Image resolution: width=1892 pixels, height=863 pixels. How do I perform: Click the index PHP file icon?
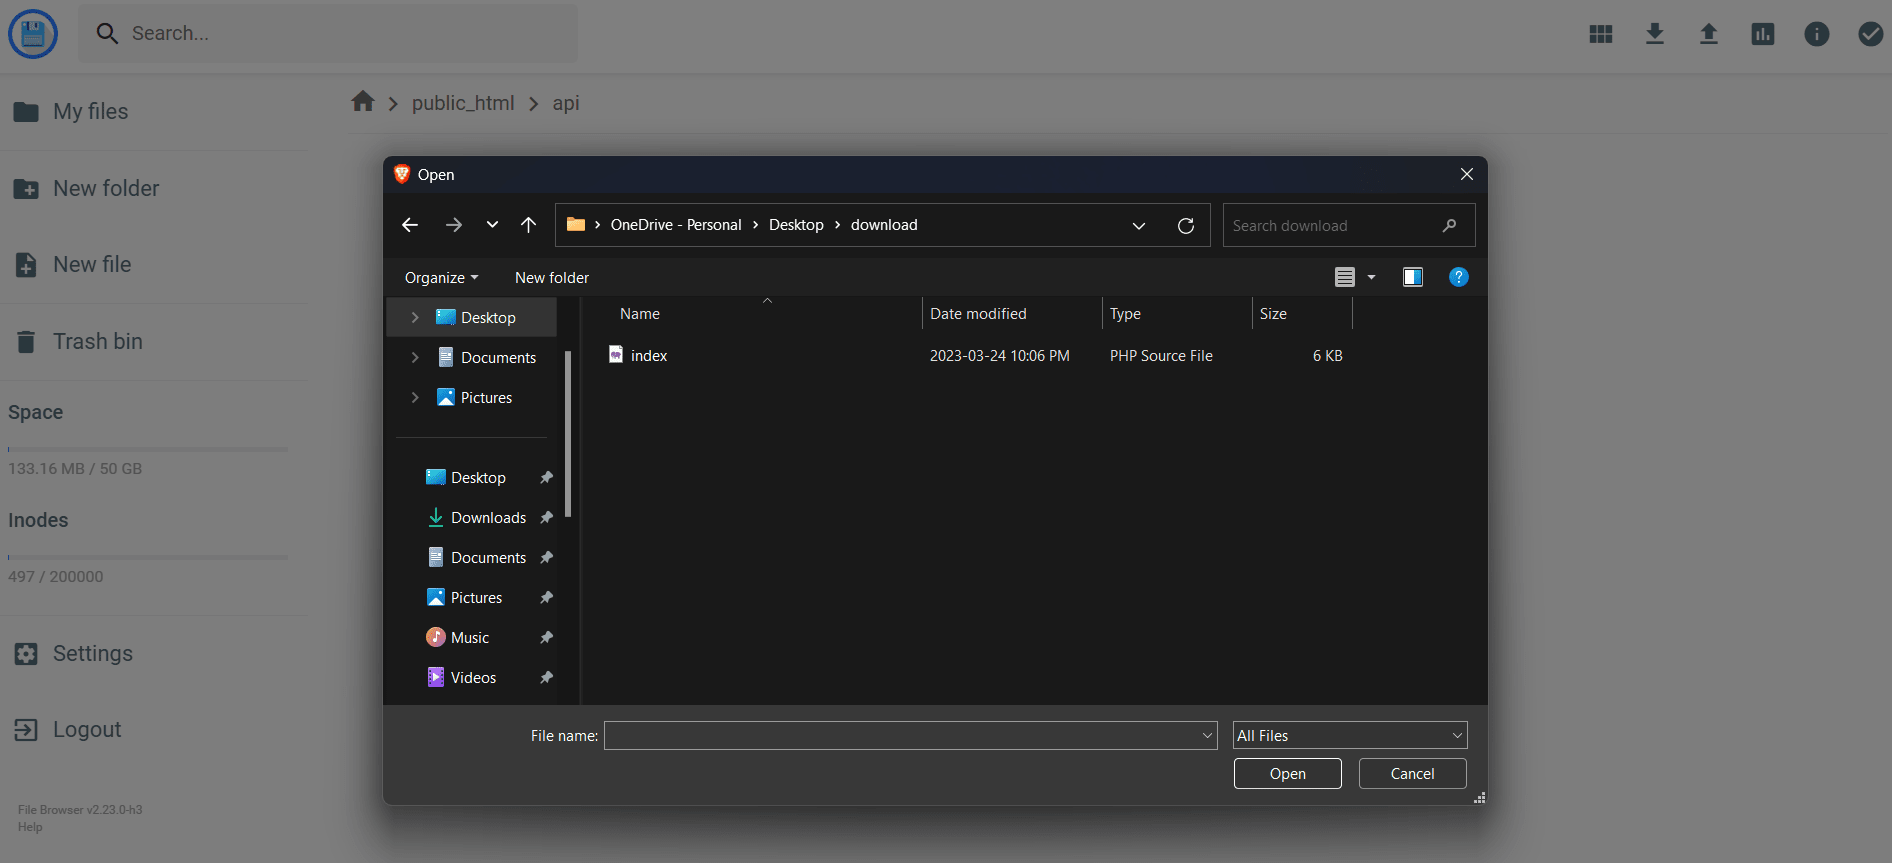coord(616,355)
